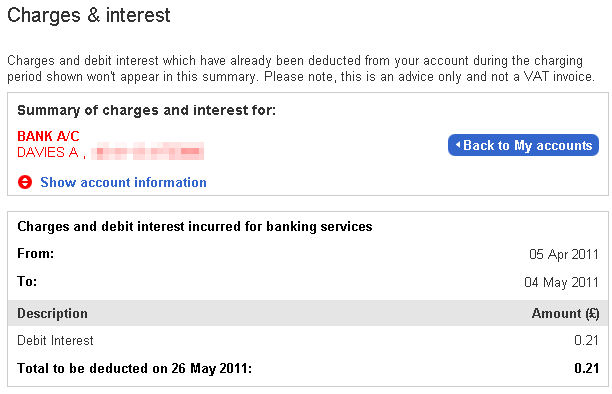Select the 04 May 2011 end date

[x=561, y=282]
